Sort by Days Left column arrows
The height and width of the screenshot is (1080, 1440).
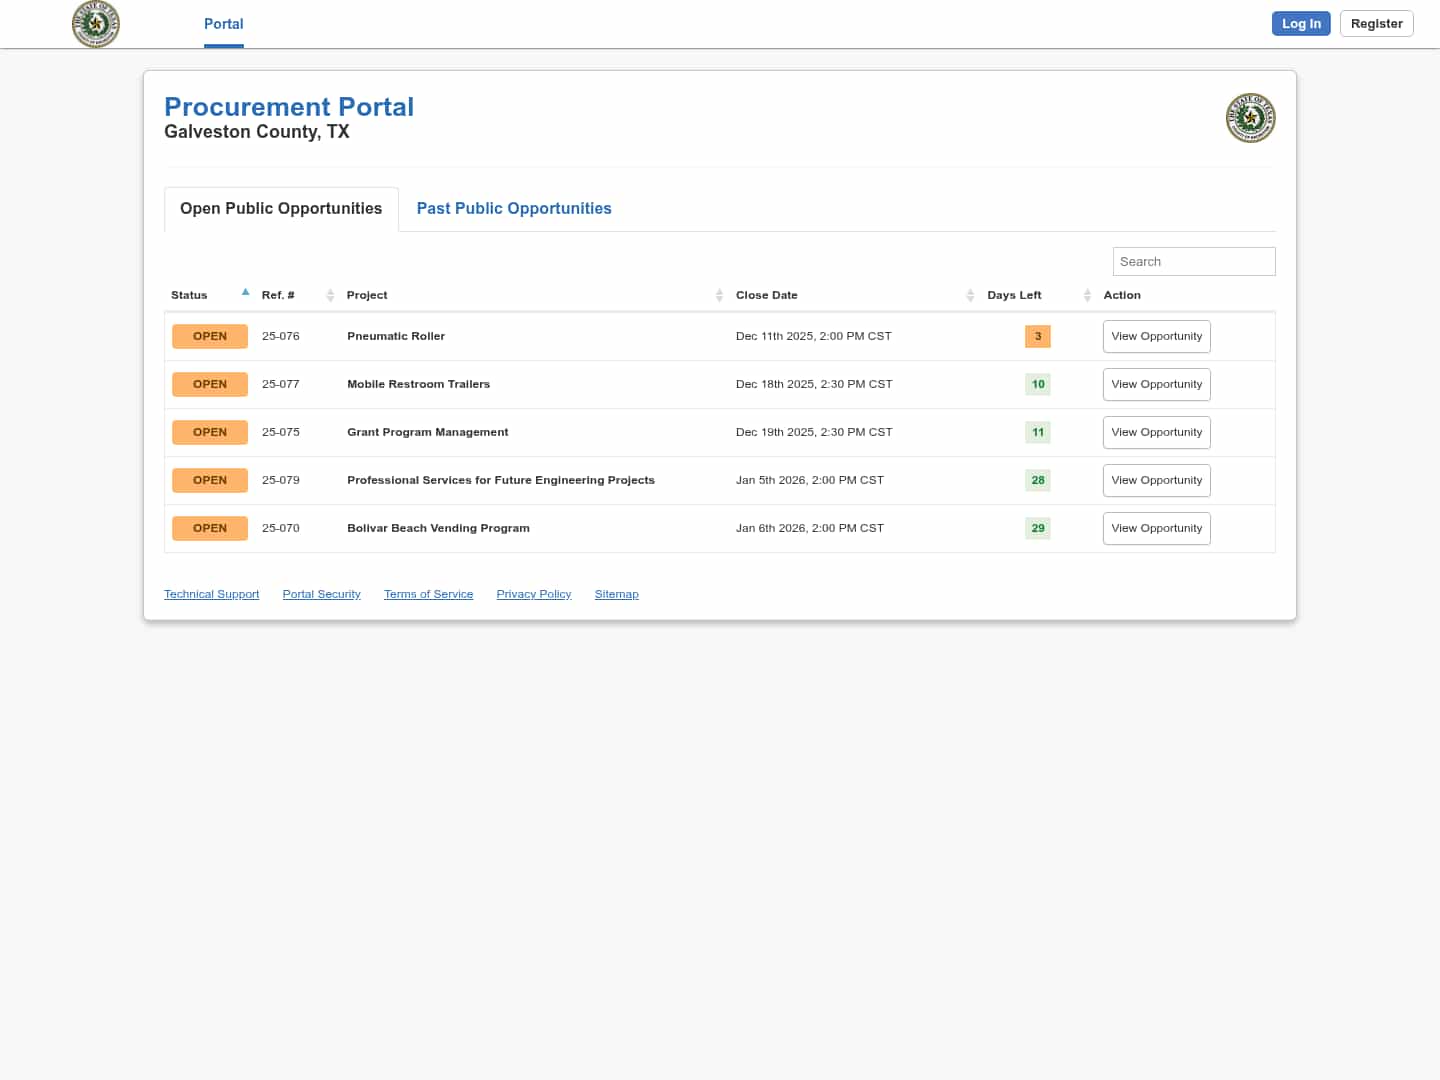tap(1087, 295)
